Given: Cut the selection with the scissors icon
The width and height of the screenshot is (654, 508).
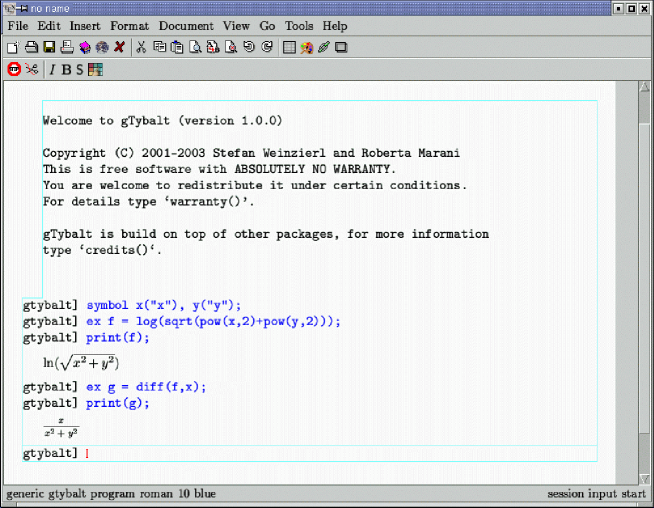Looking at the screenshot, I should click(x=142, y=47).
